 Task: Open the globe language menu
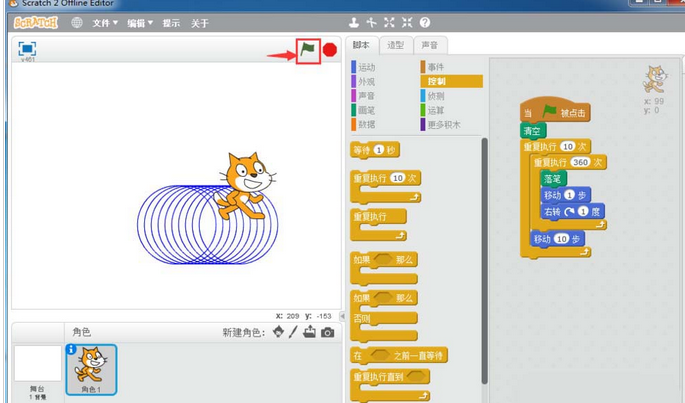point(76,22)
